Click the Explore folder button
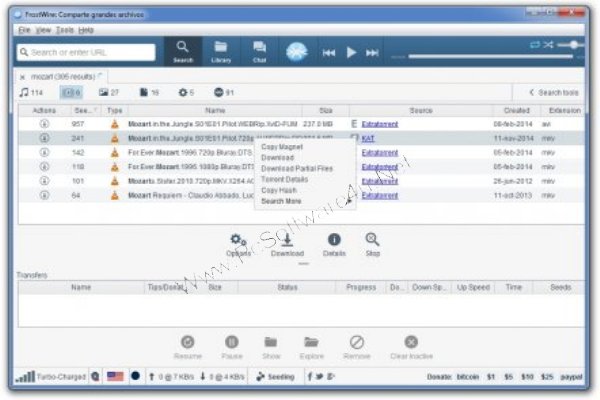The width and height of the screenshot is (600, 400). pos(311,347)
